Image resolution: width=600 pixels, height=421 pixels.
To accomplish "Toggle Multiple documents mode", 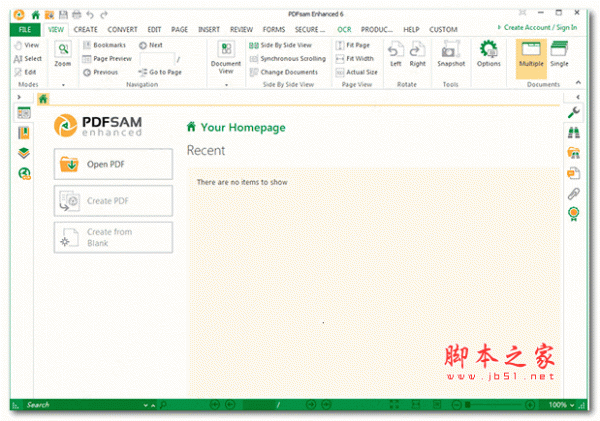I will point(531,54).
